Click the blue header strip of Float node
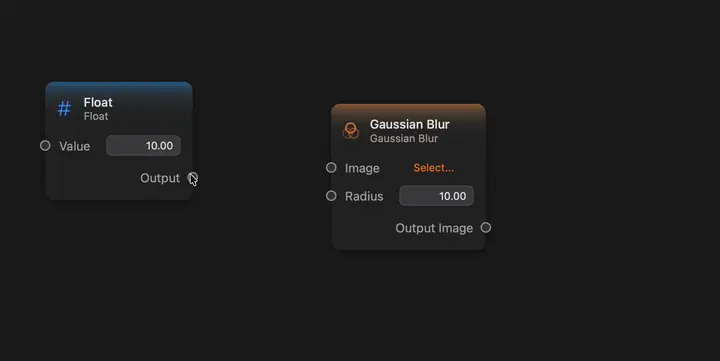Image resolution: width=720 pixels, height=361 pixels. 119,86
